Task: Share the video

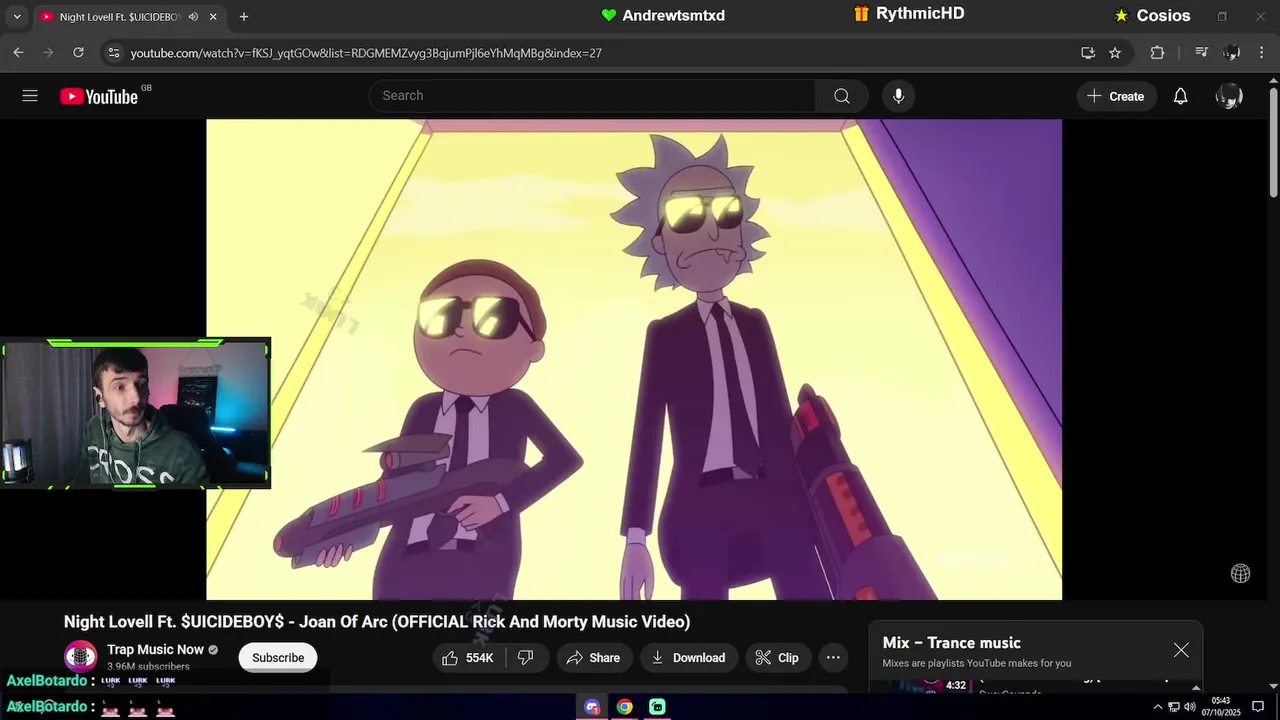Action: pyautogui.click(x=593, y=657)
